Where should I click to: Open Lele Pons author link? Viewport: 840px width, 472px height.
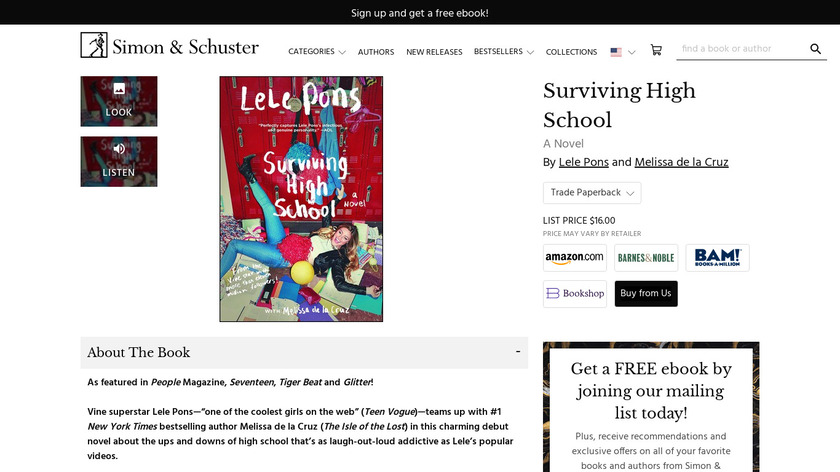coord(583,162)
